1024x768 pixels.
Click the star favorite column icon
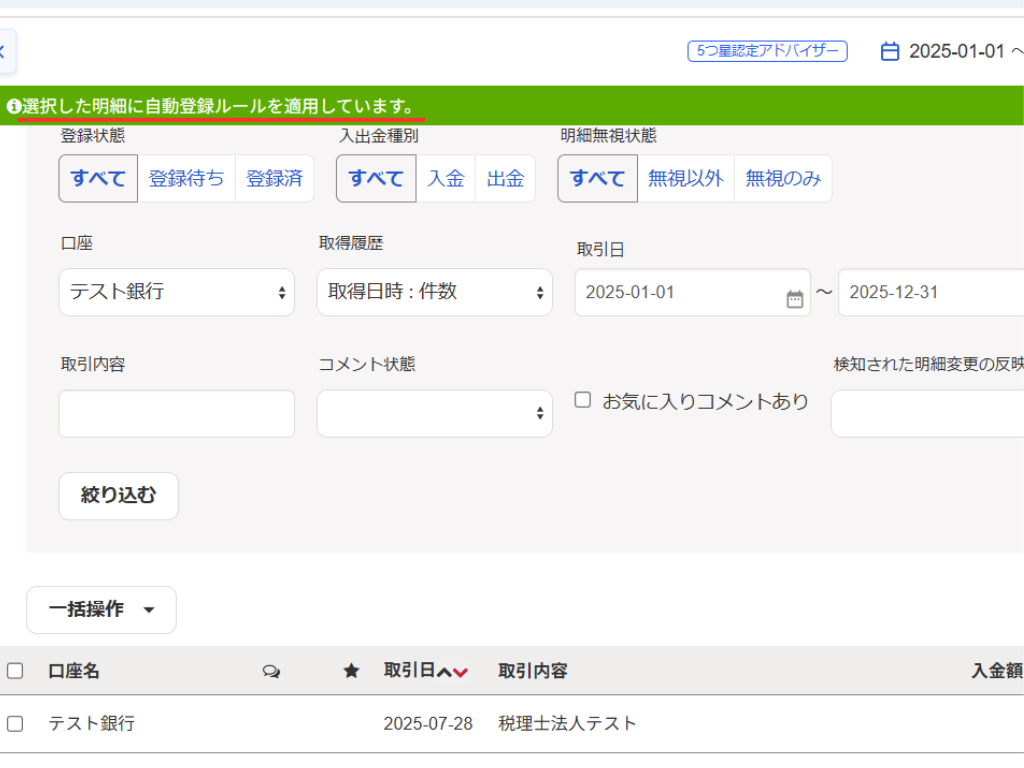pyautogui.click(x=351, y=671)
